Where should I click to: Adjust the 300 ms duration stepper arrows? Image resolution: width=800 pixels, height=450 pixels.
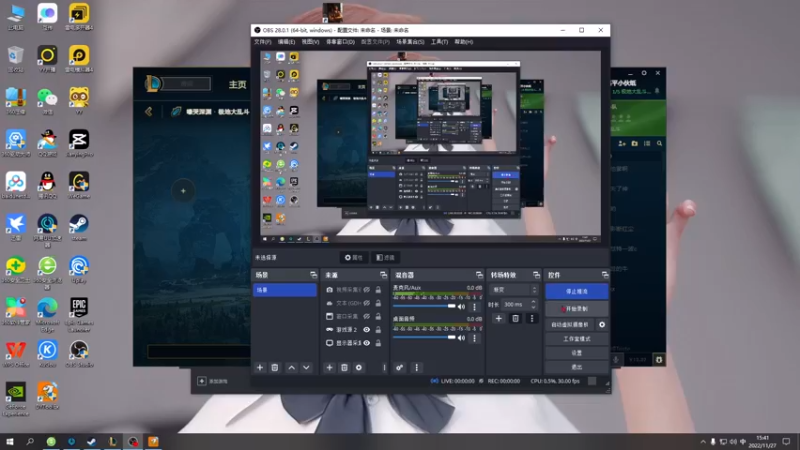533,305
